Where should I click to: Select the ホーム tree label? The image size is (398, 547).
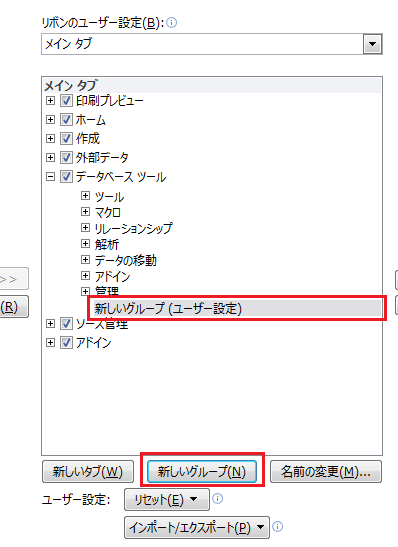91,120
